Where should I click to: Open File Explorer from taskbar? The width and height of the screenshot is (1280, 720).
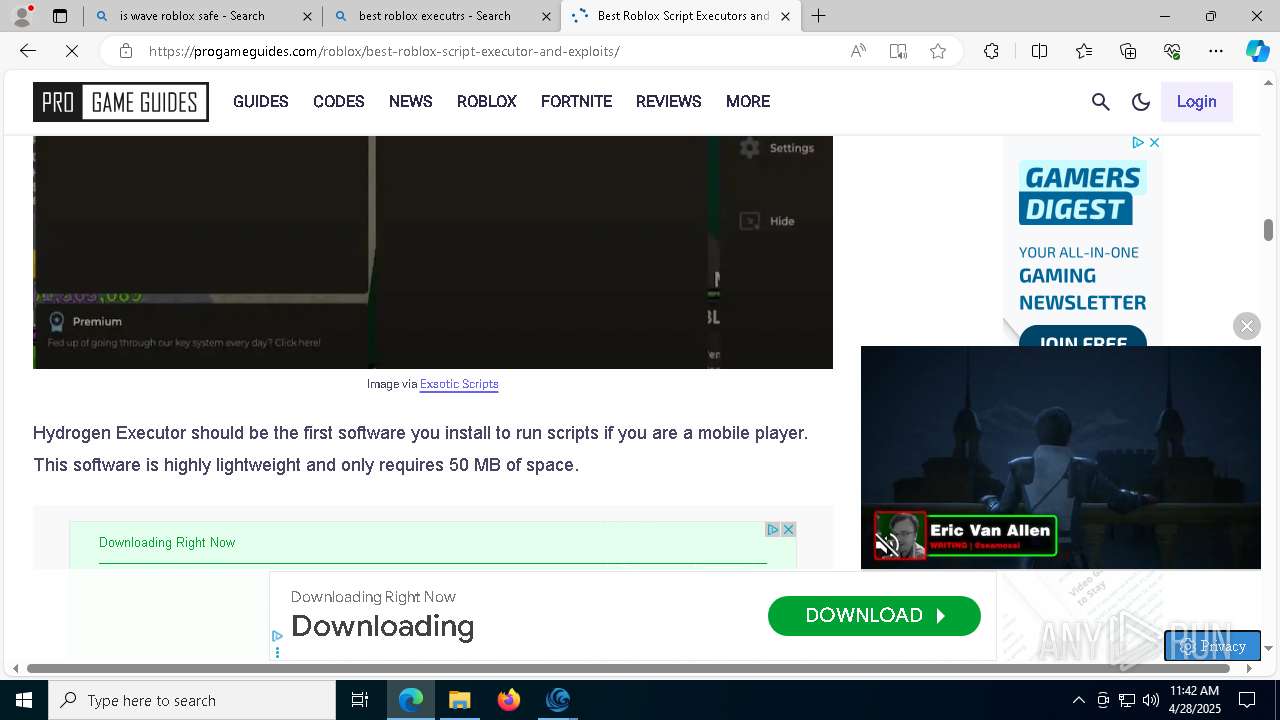[459, 700]
